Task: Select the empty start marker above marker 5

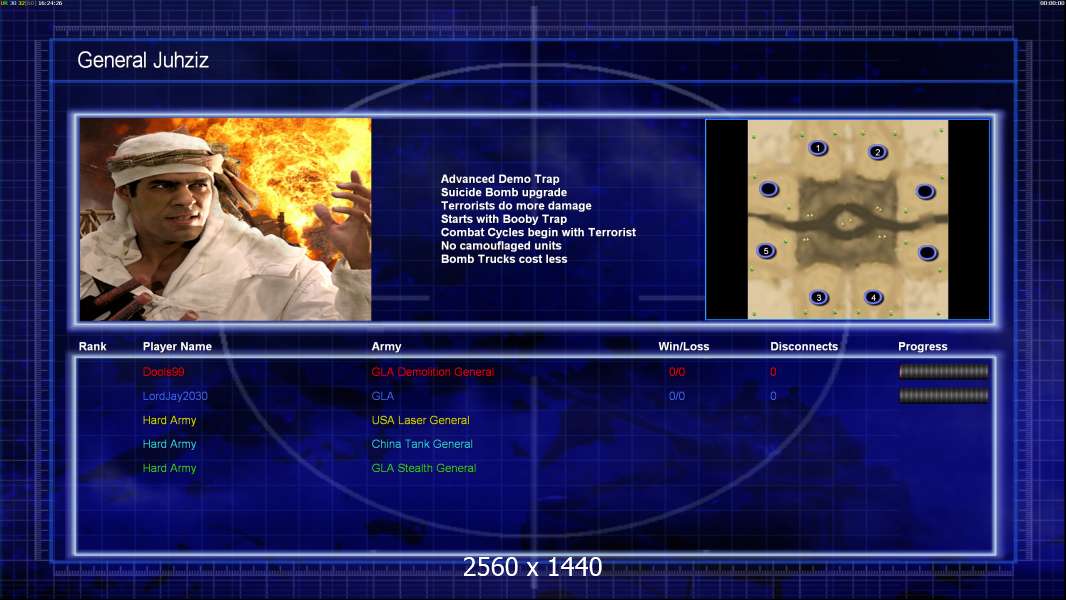Action: click(x=768, y=189)
